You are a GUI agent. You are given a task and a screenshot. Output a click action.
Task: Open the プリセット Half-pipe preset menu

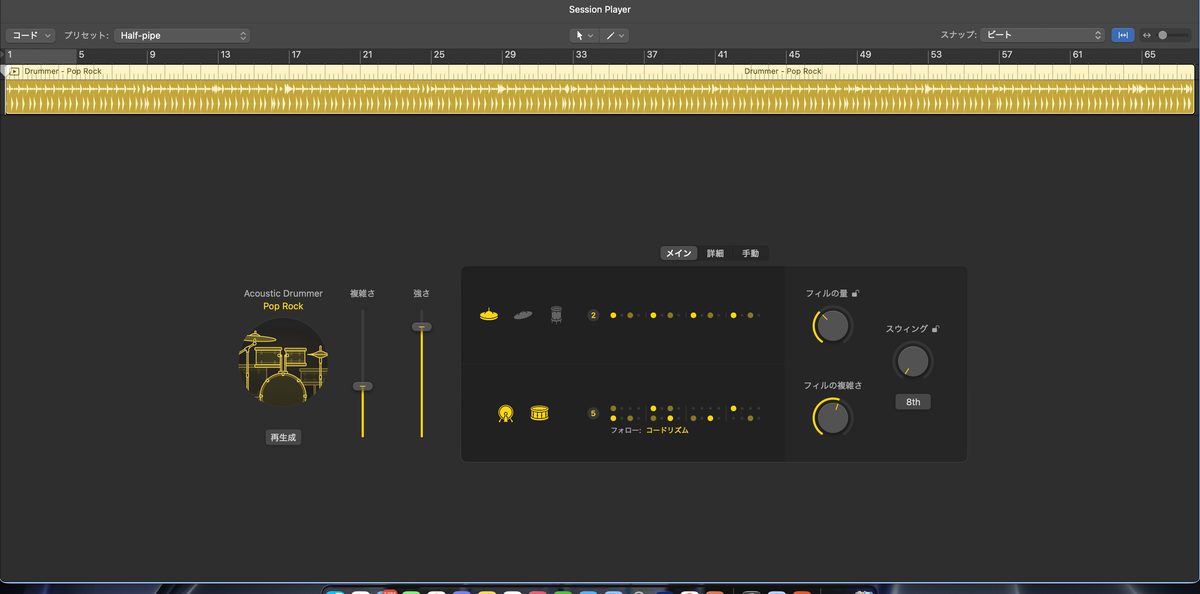[182, 35]
